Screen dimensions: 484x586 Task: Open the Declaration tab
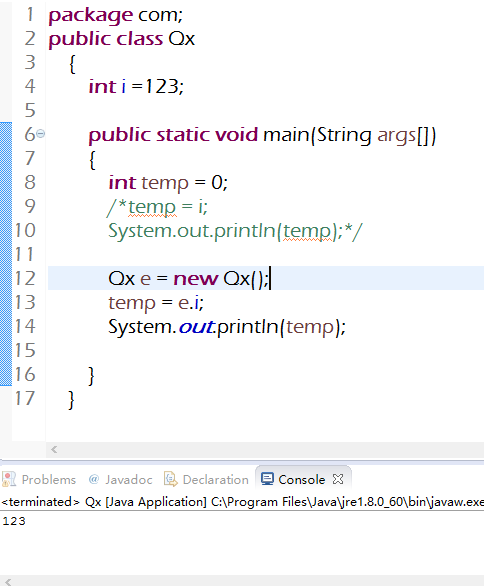point(215,479)
